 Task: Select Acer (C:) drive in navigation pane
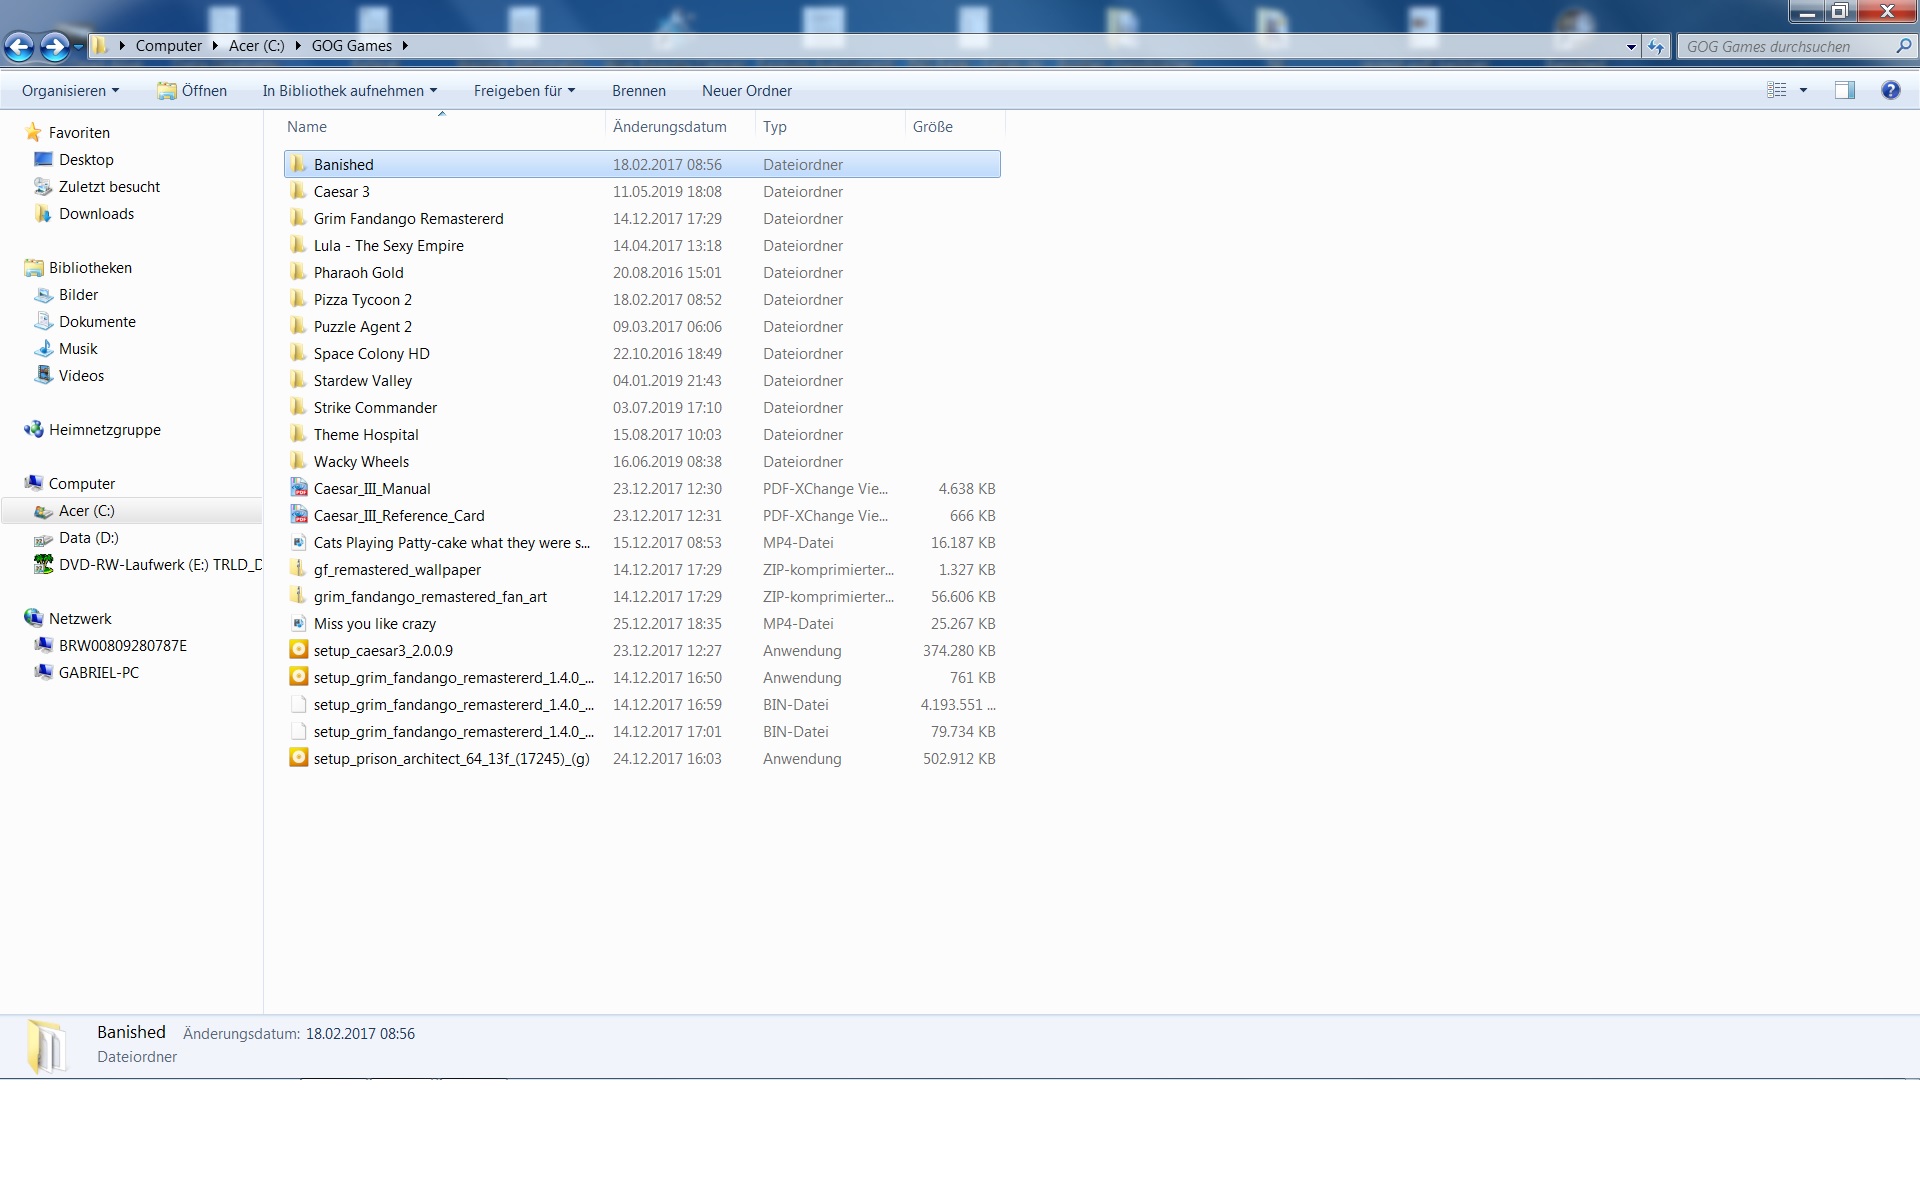tap(86, 510)
